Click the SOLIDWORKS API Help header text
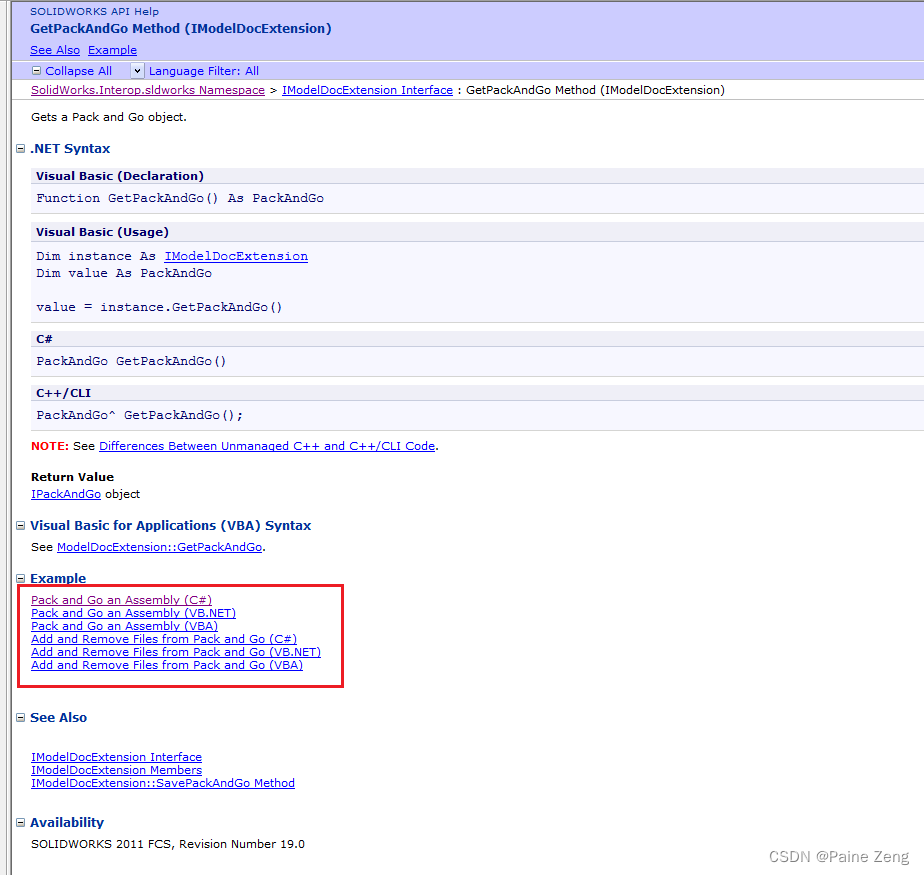Screen dimensions: 924x875 click(x=94, y=12)
